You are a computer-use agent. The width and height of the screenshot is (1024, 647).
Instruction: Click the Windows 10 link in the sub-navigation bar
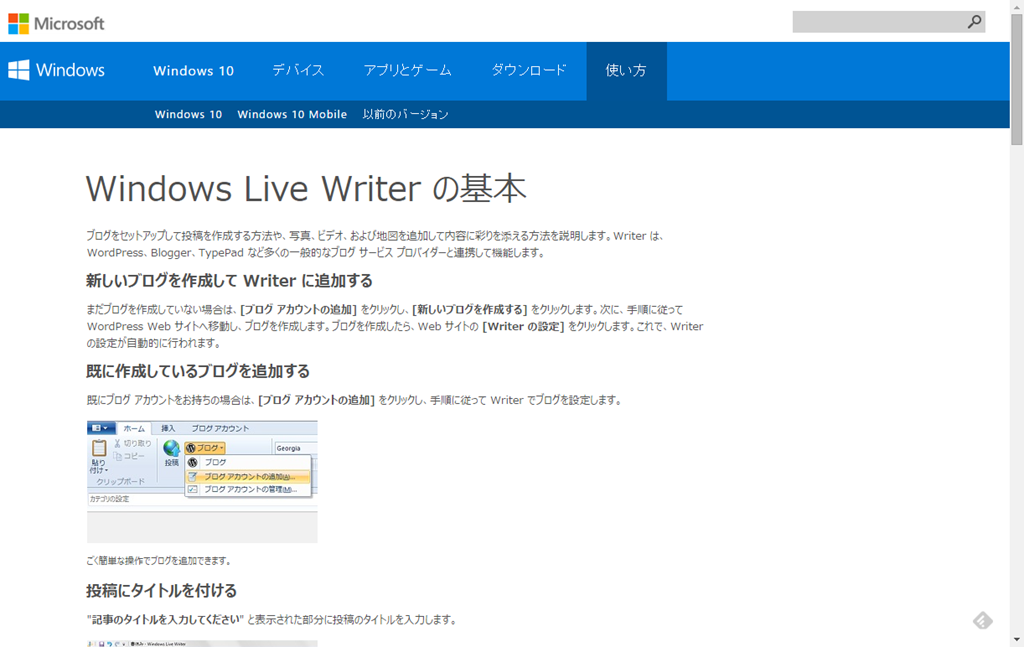[188, 114]
